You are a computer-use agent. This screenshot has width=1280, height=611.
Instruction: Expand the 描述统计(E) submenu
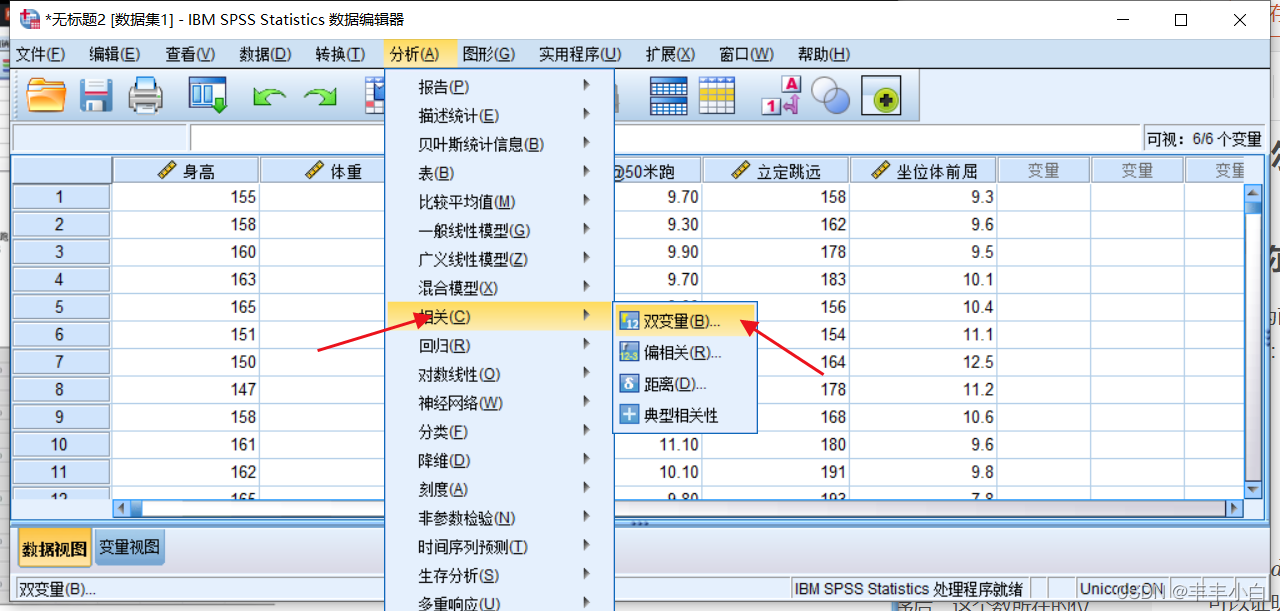pyautogui.click(x=499, y=116)
